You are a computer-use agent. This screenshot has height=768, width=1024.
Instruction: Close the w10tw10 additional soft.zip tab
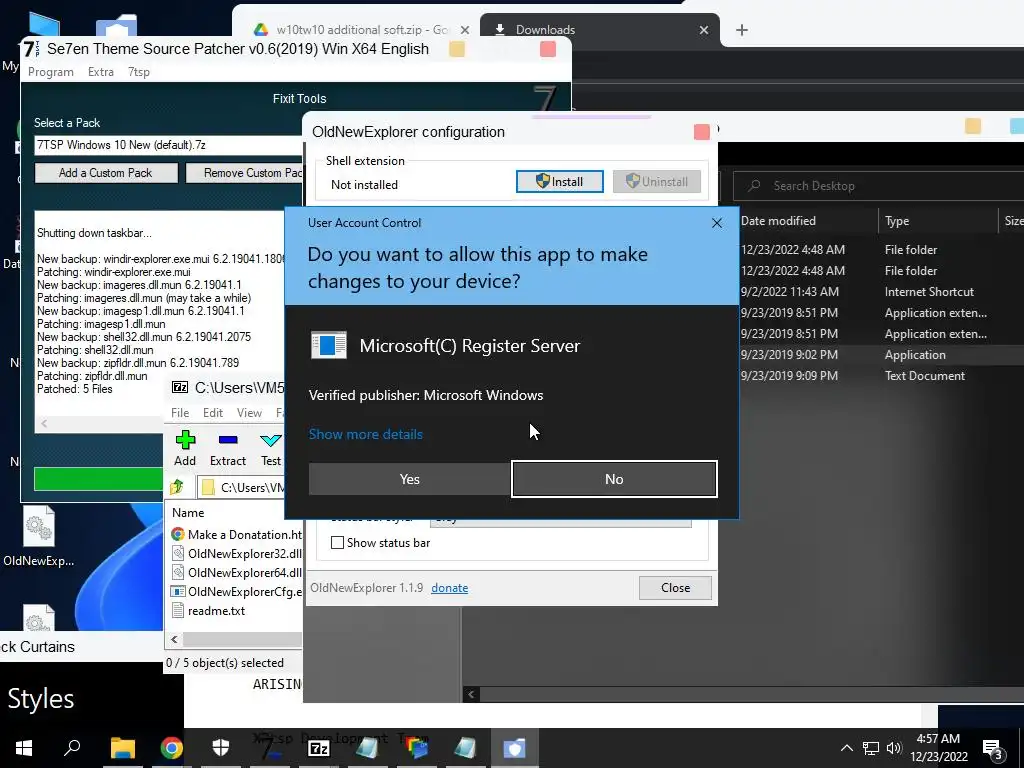coord(465,30)
